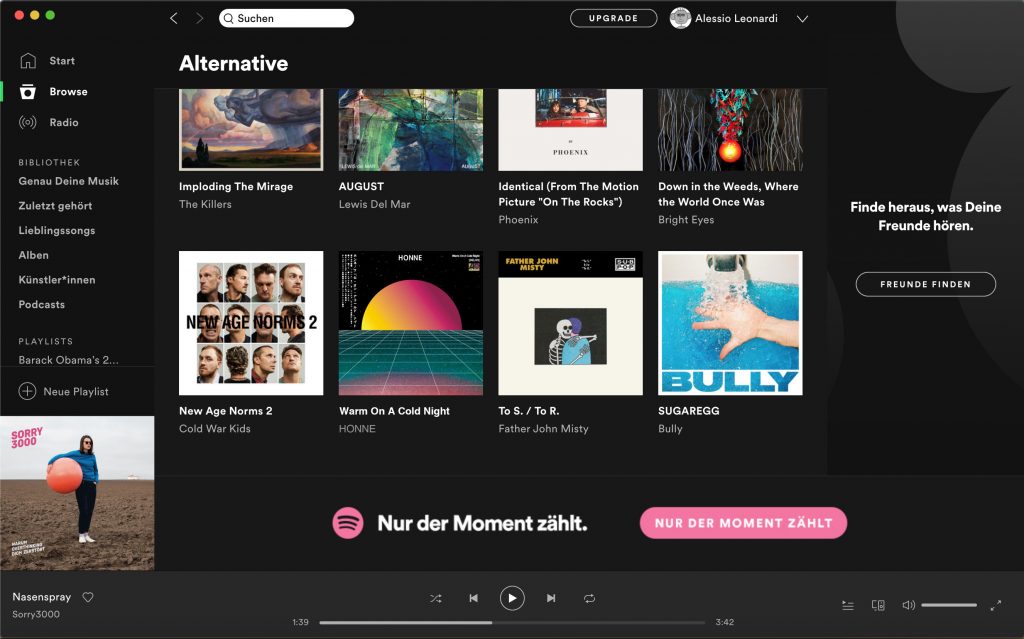
Task: Click the Suchen search field
Action: click(x=287, y=18)
